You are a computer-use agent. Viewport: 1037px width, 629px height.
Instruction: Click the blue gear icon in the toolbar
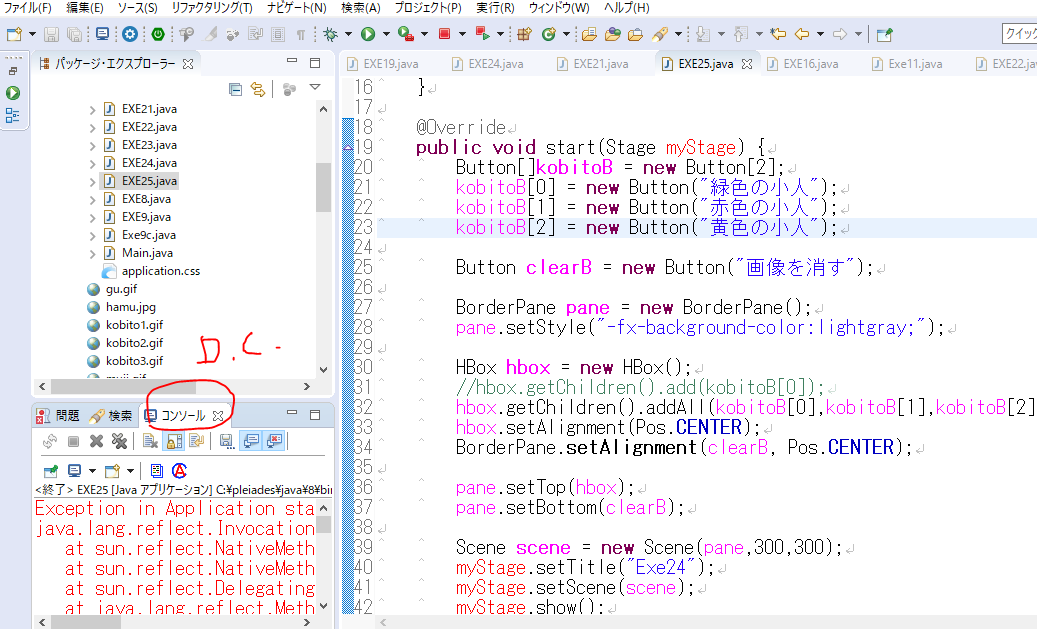pos(130,34)
